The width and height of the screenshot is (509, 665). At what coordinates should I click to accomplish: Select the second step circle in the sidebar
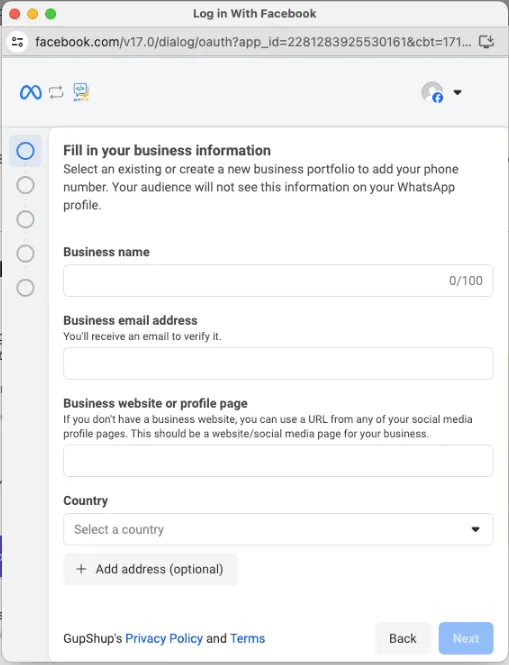(x=25, y=185)
